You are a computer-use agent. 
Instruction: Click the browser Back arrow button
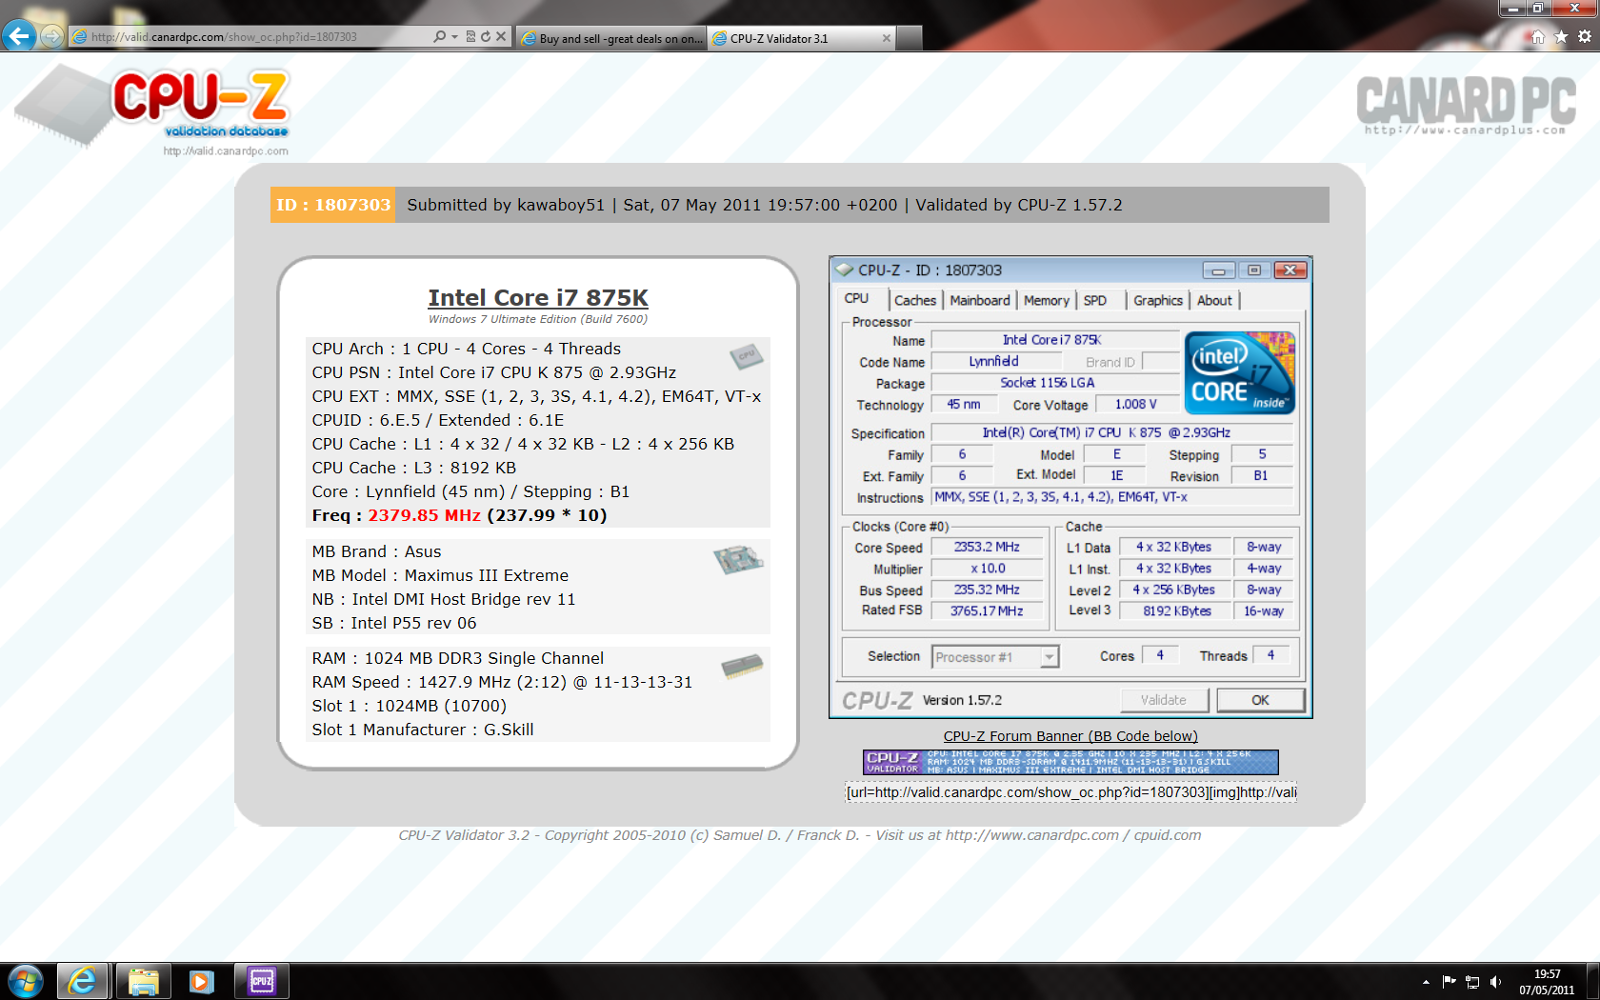(x=19, y=36)
